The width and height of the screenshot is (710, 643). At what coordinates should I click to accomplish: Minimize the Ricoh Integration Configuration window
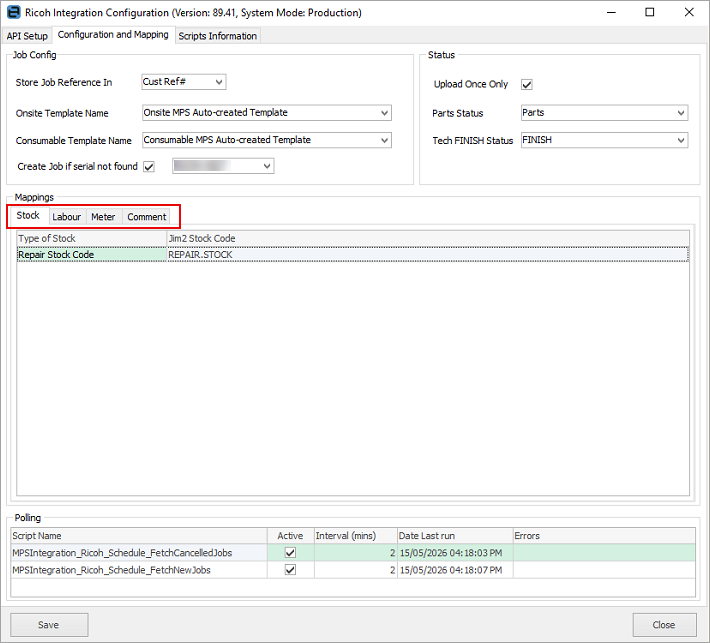[x=611, y=12]
